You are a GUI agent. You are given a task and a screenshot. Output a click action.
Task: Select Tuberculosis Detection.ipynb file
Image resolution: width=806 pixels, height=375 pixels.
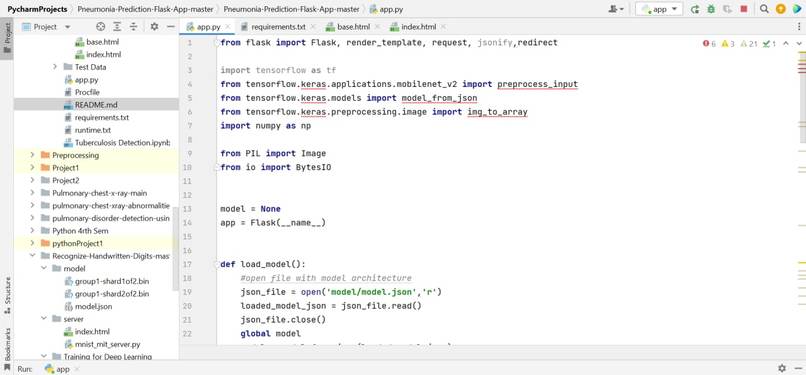click(x=116, y=143)
